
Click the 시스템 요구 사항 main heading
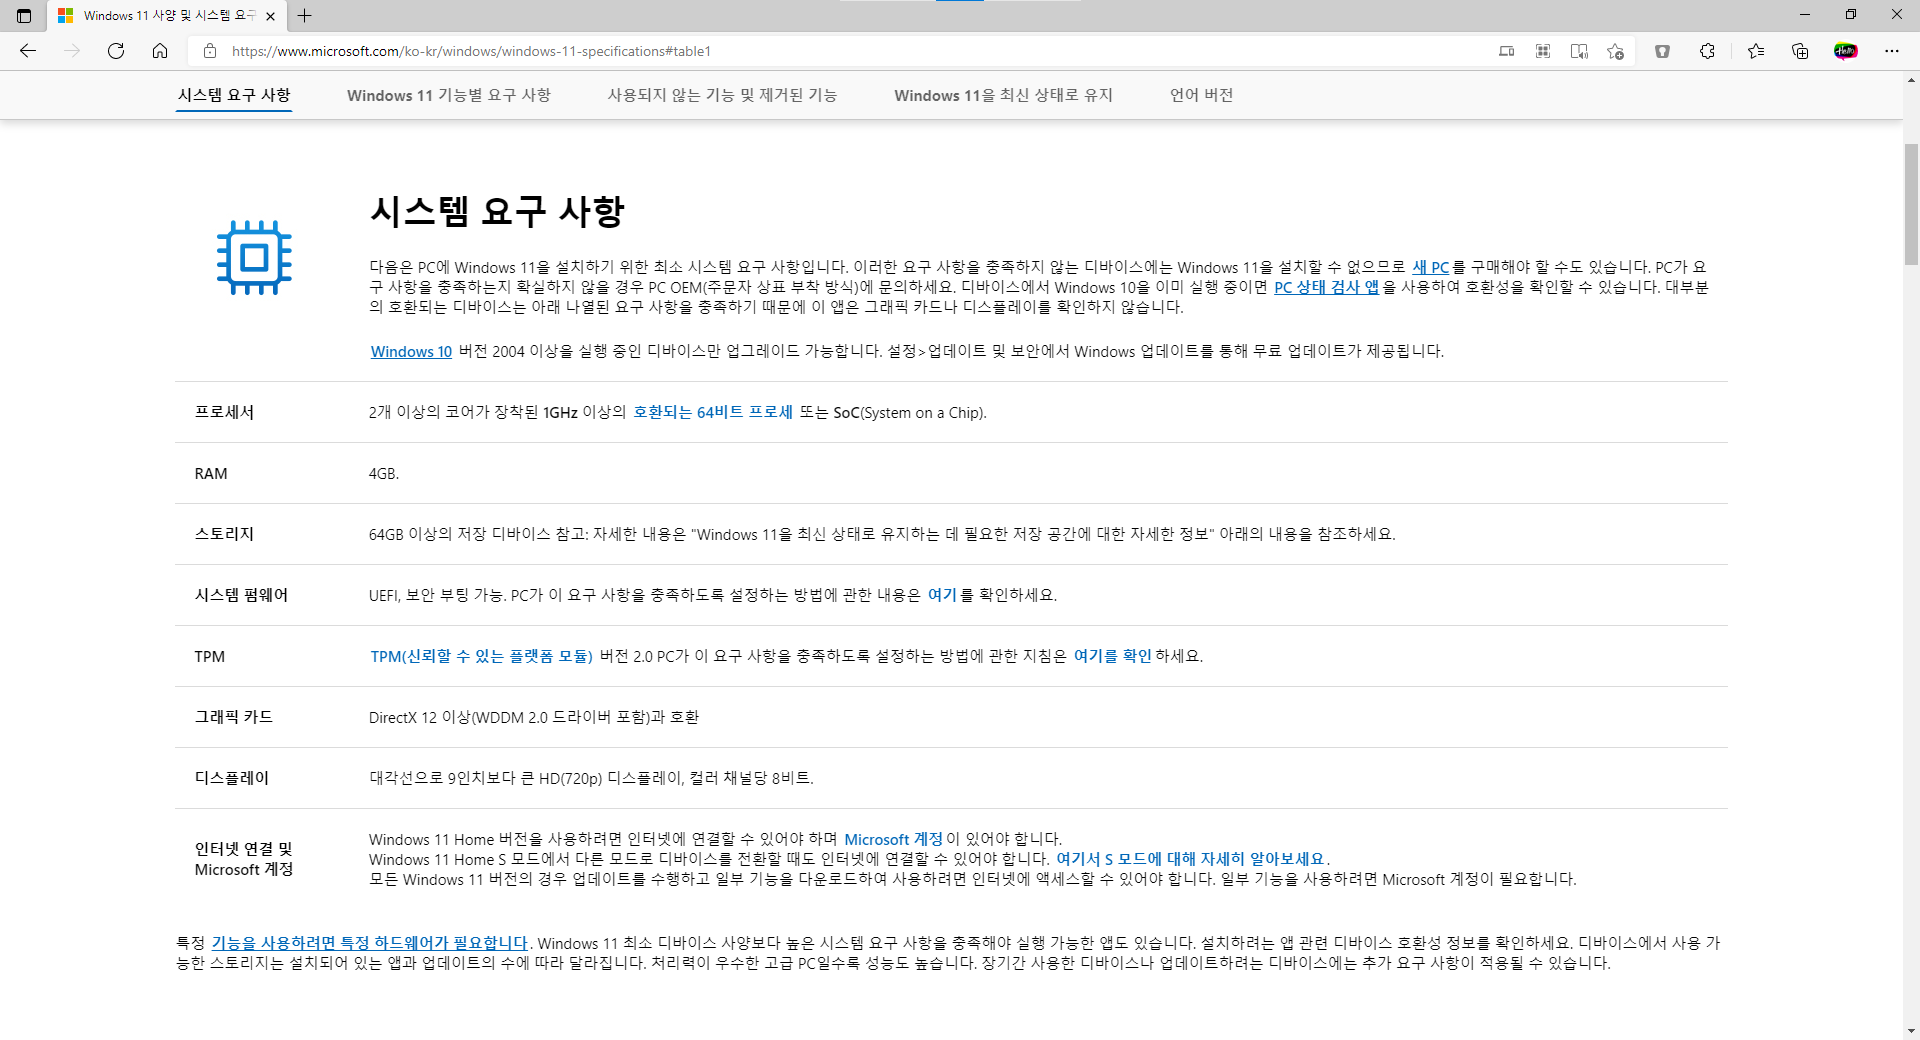click(497, 211)
